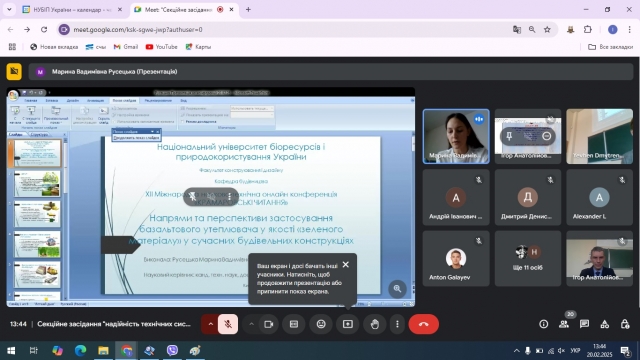Click unpin icon on presentation overlay

192,197
